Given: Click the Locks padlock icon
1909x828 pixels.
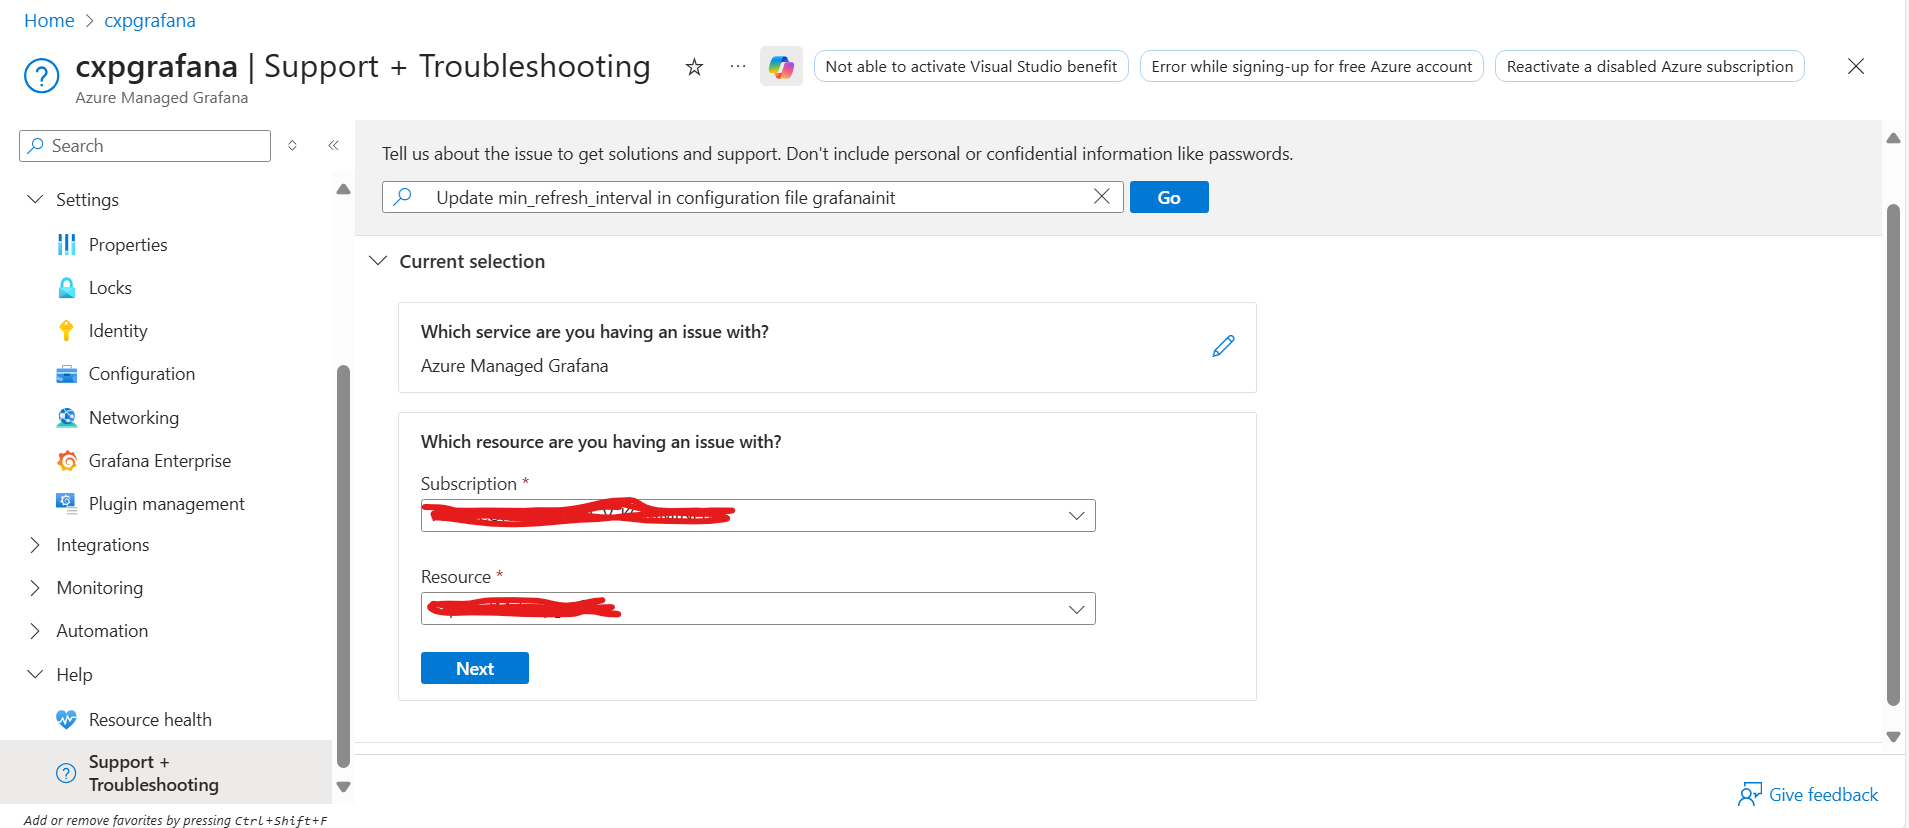Looking at the screenshot, I should coord(67,288).
